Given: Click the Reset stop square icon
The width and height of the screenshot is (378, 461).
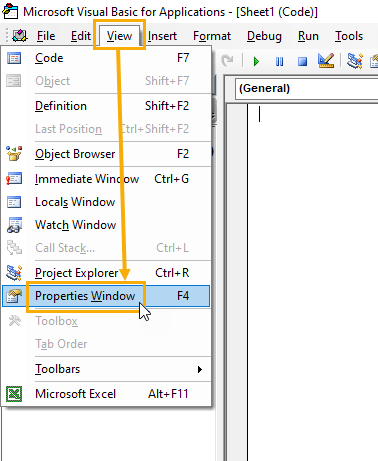Looking at the screenshot, I should pos(302,62).
